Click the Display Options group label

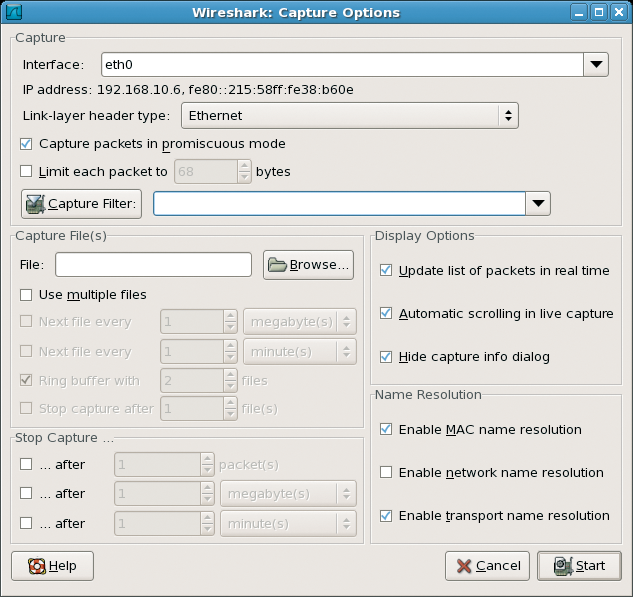pos(425,236)
